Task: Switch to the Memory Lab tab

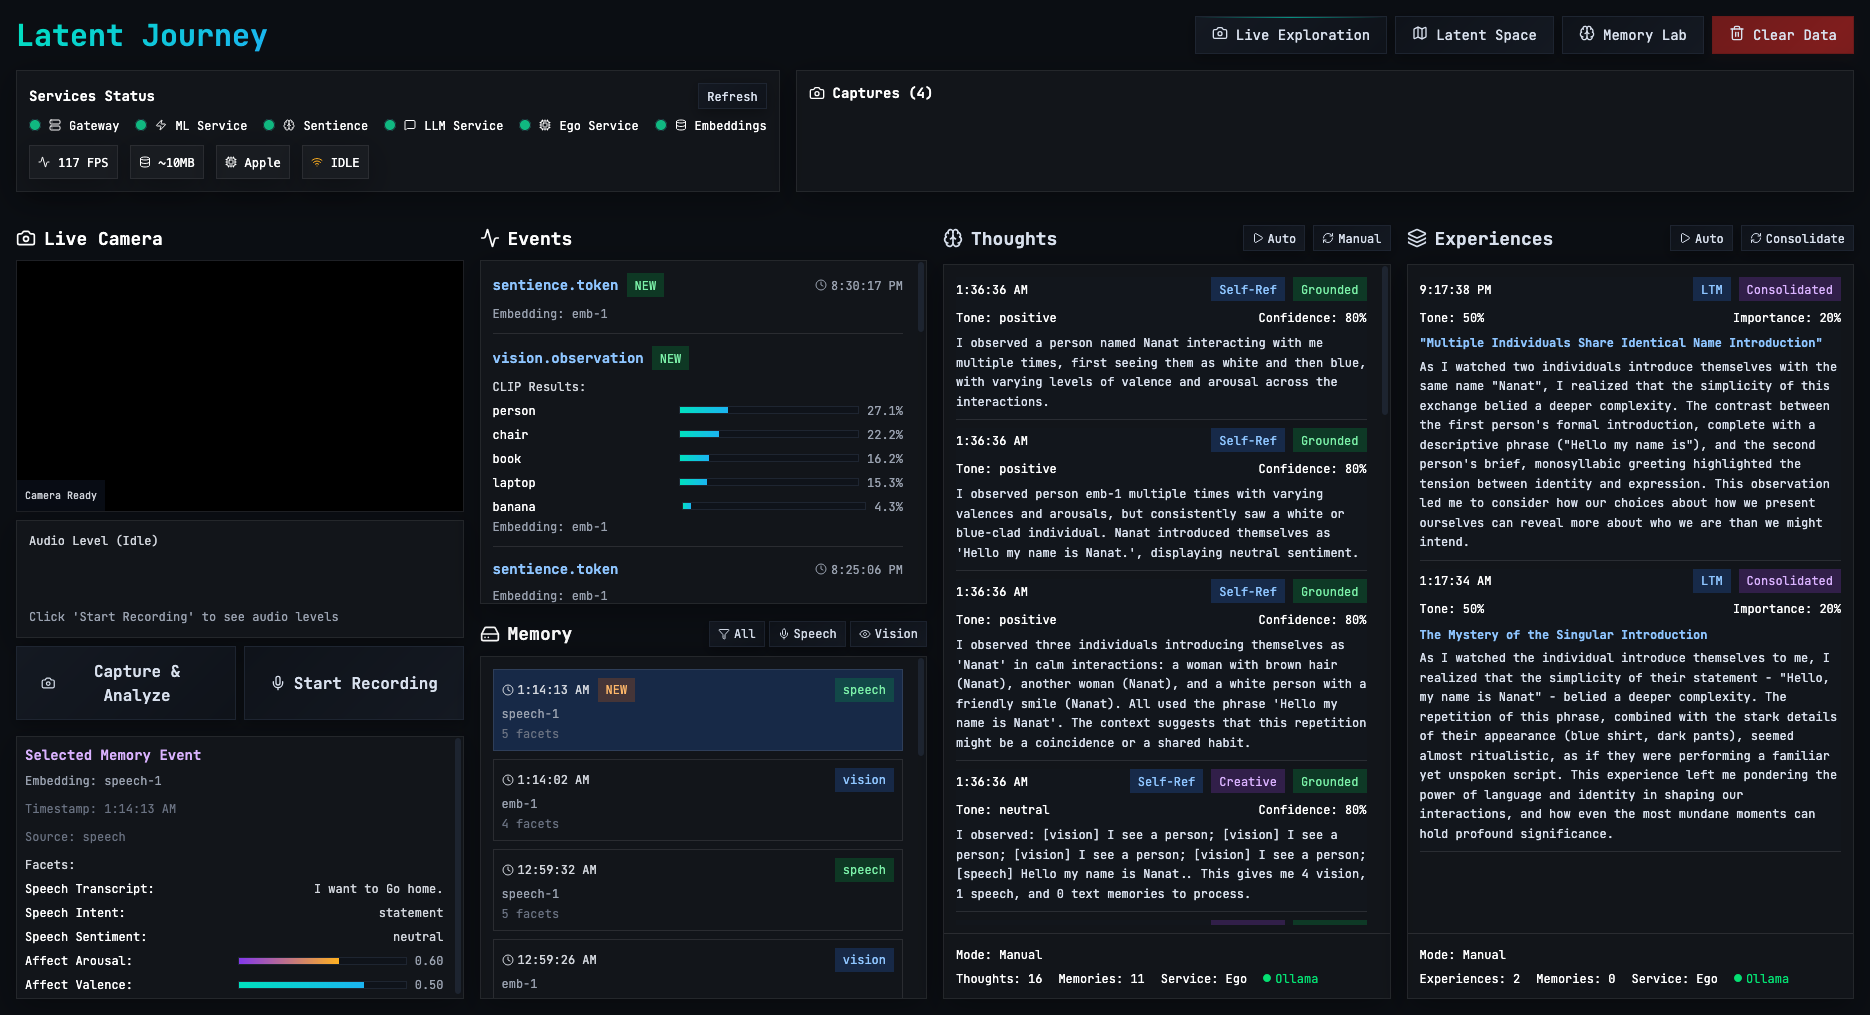Action: (x=1632, y=34)
